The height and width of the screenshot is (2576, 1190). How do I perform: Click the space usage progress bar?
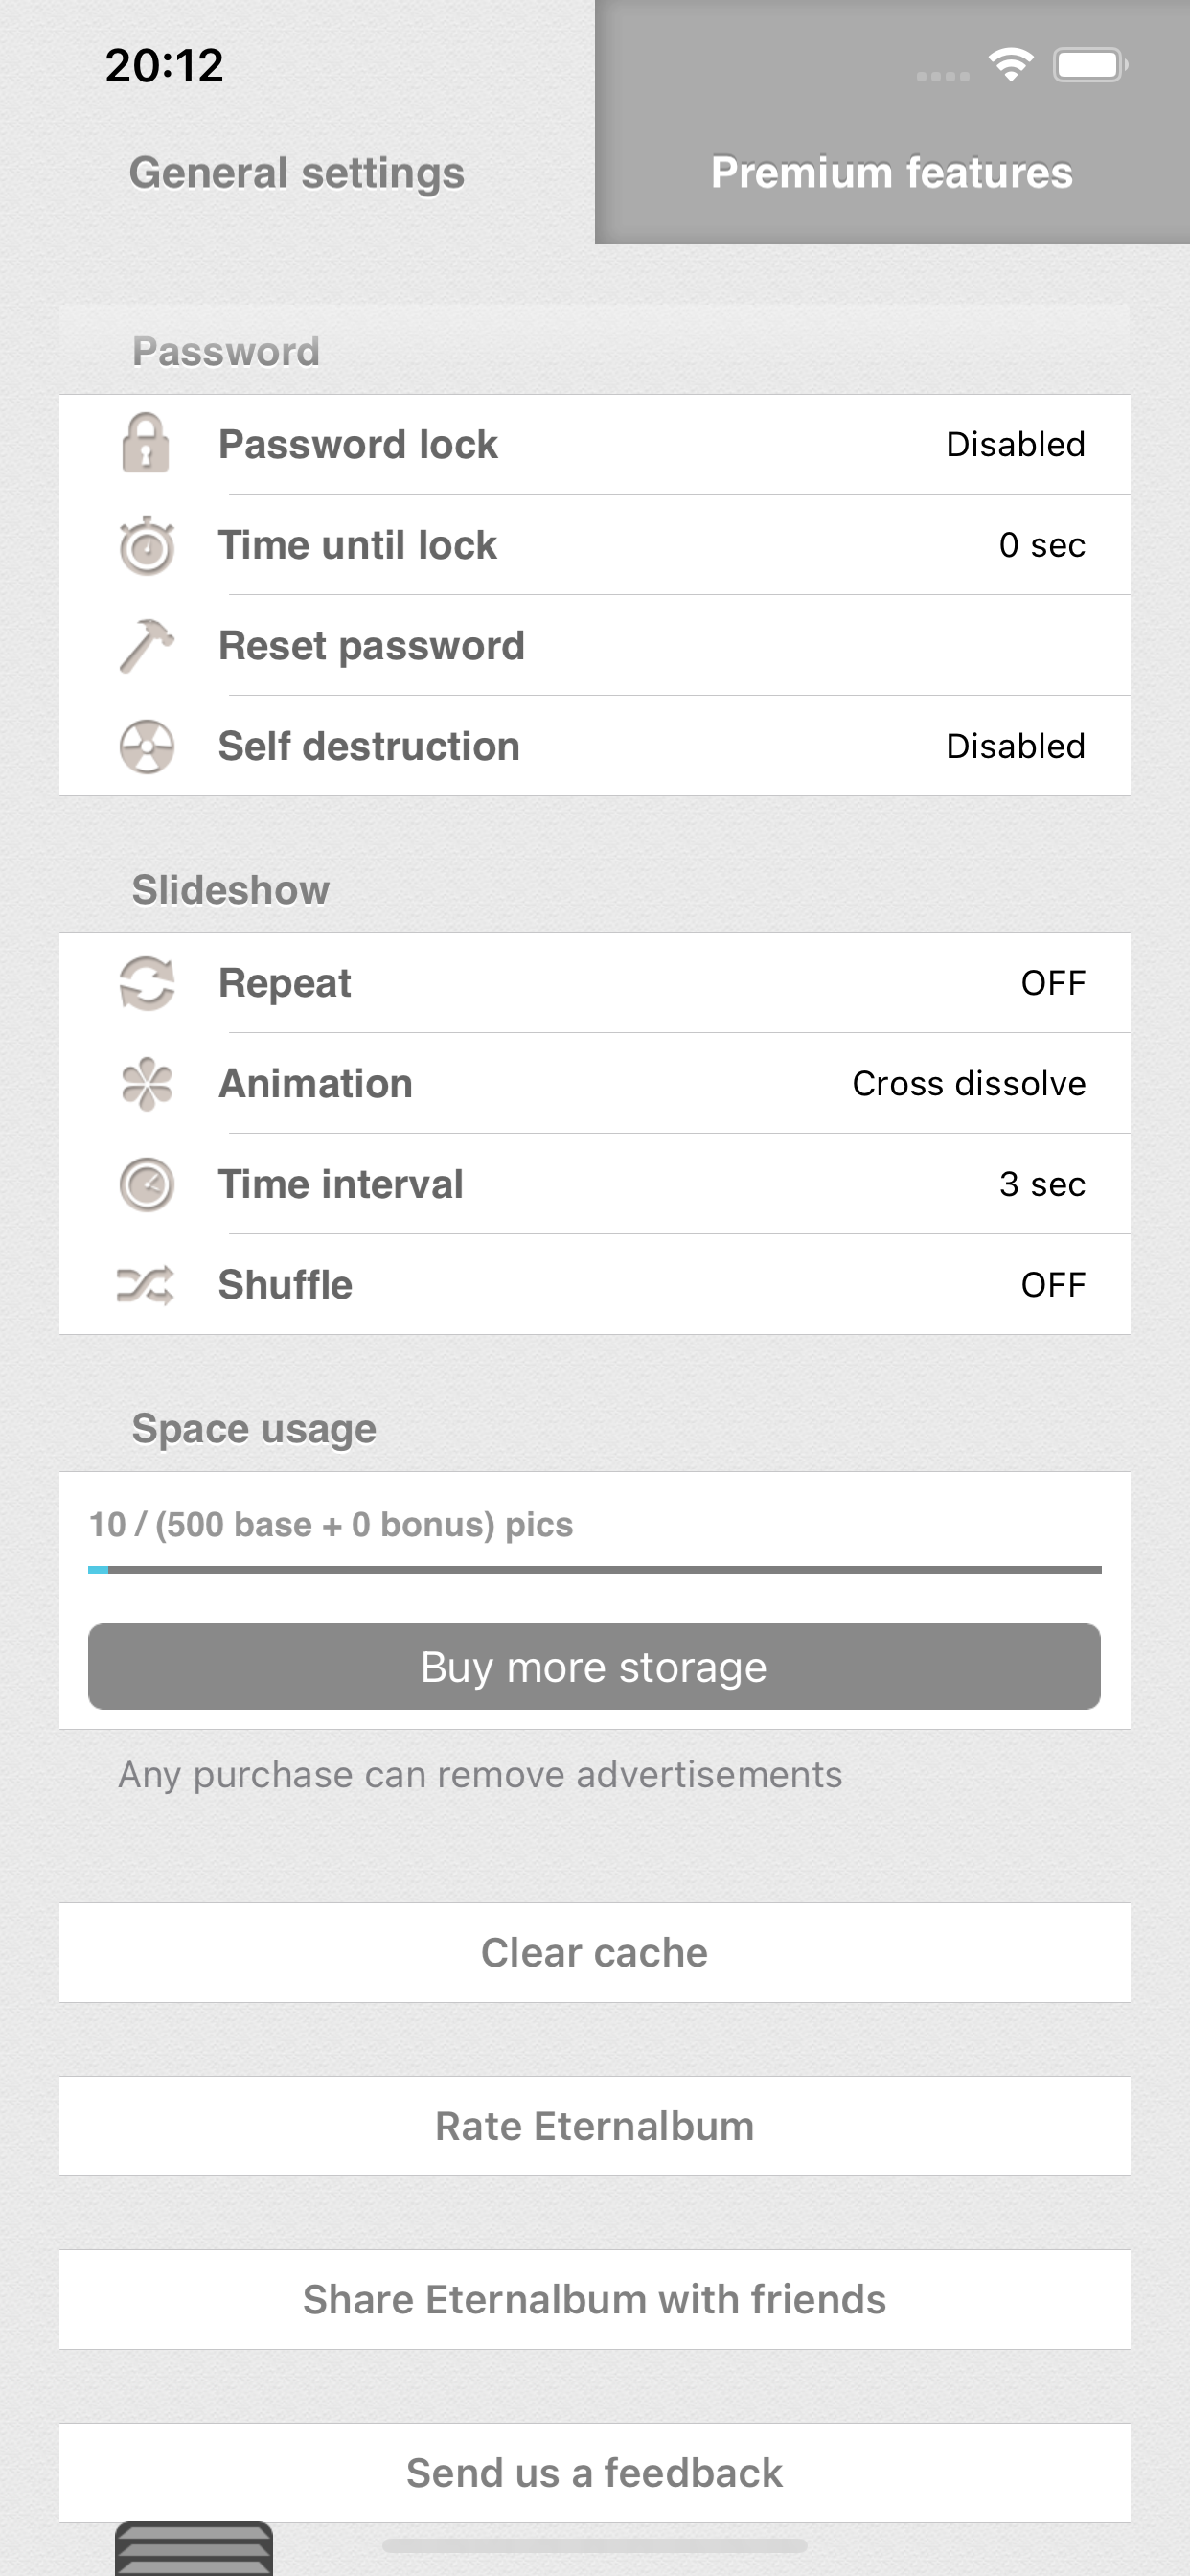click(594, 1570)
